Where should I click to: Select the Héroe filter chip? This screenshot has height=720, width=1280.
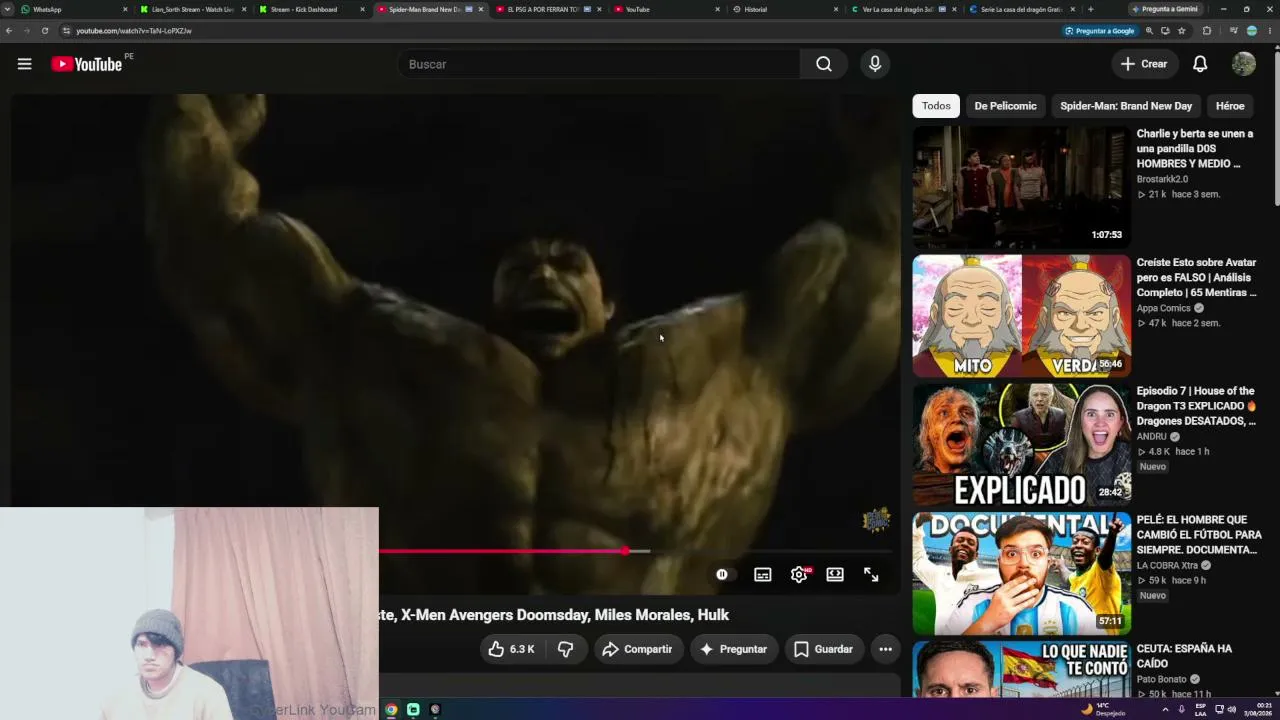1230,106
